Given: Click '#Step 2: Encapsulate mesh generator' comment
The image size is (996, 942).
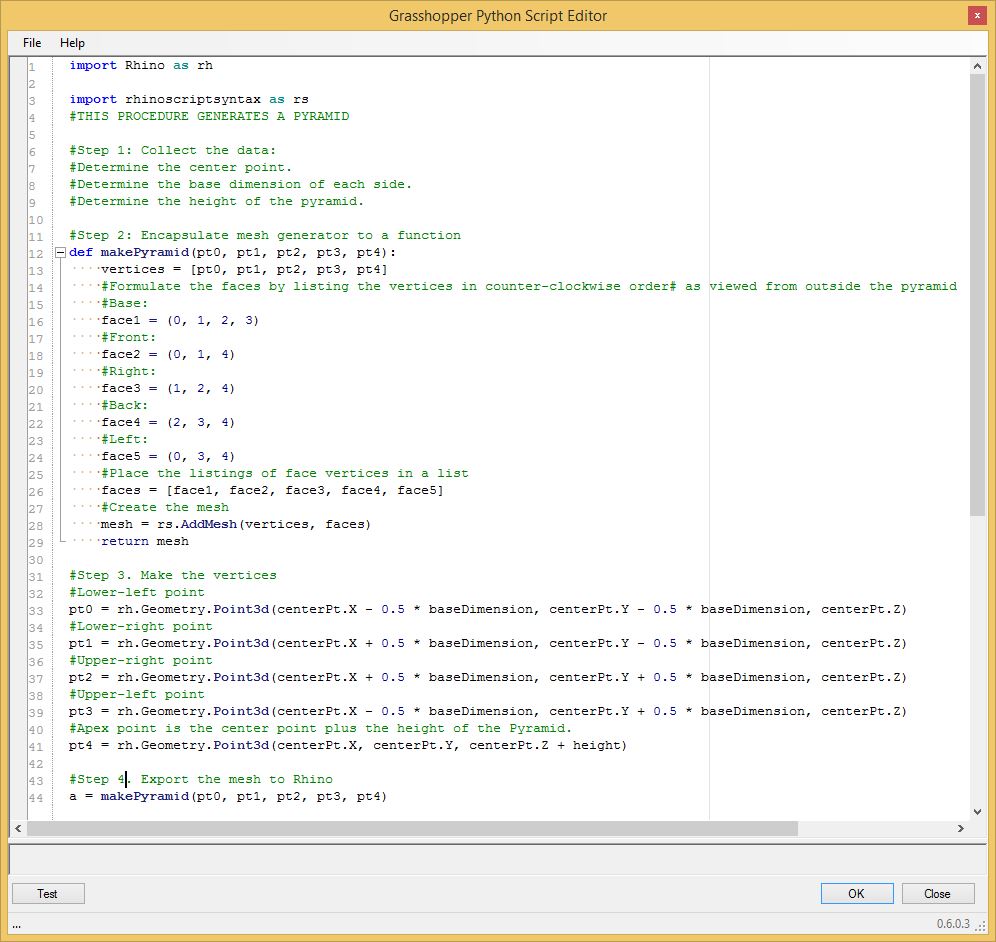Looking at the screenshot, I should click(x=265, y=235).
